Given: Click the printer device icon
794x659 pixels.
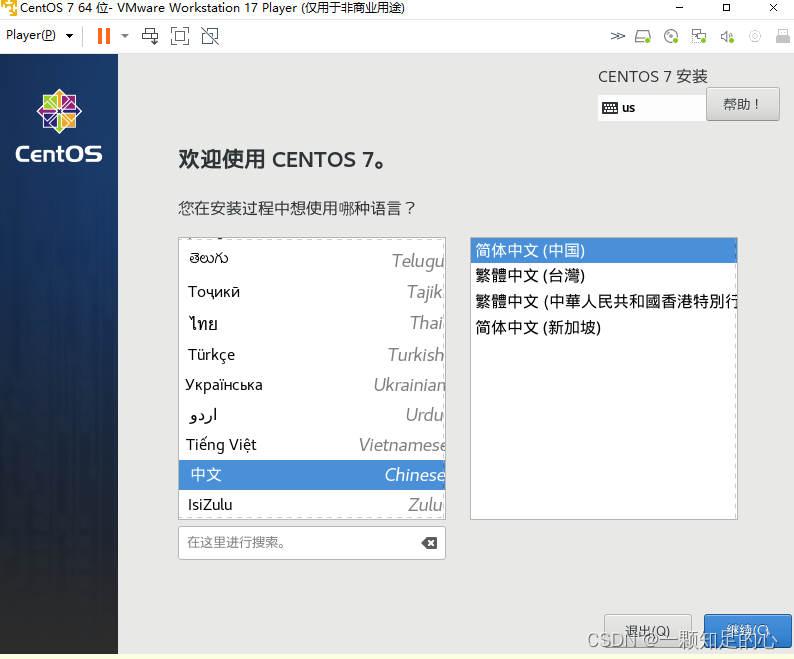Looking at the screenshot, I should 783,36.
